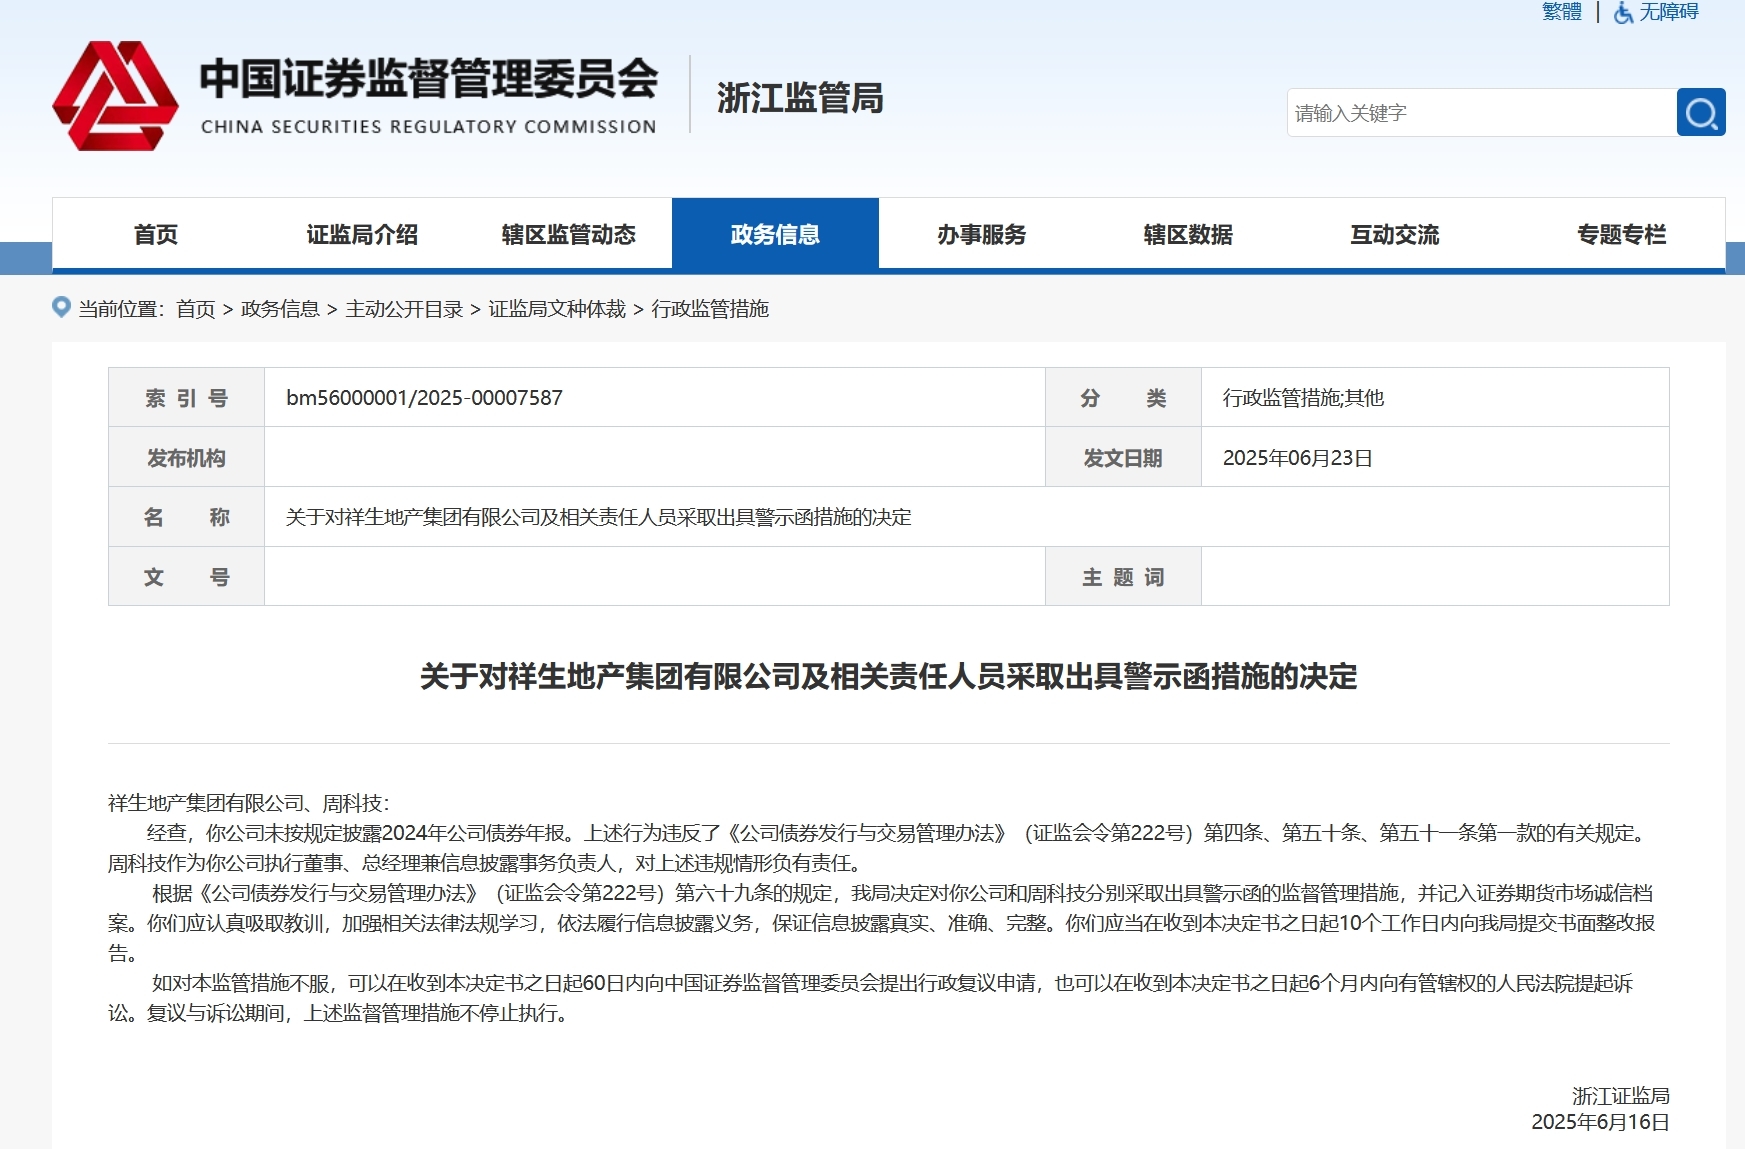Go to 首页 in the breadcrumb

pos(196,309)
